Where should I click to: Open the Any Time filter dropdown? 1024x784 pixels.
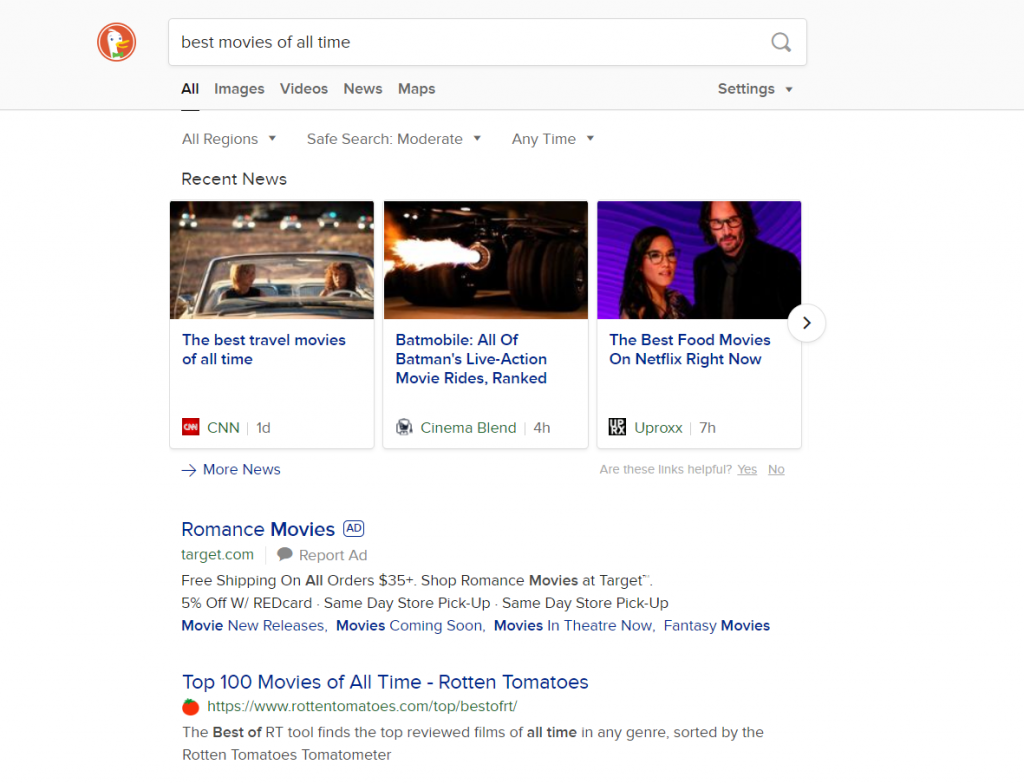click(x=552, y=139)
